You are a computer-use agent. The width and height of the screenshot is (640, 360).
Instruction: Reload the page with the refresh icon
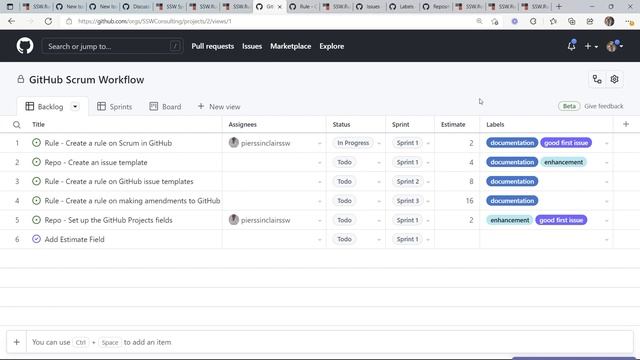[x=48, y=21]
